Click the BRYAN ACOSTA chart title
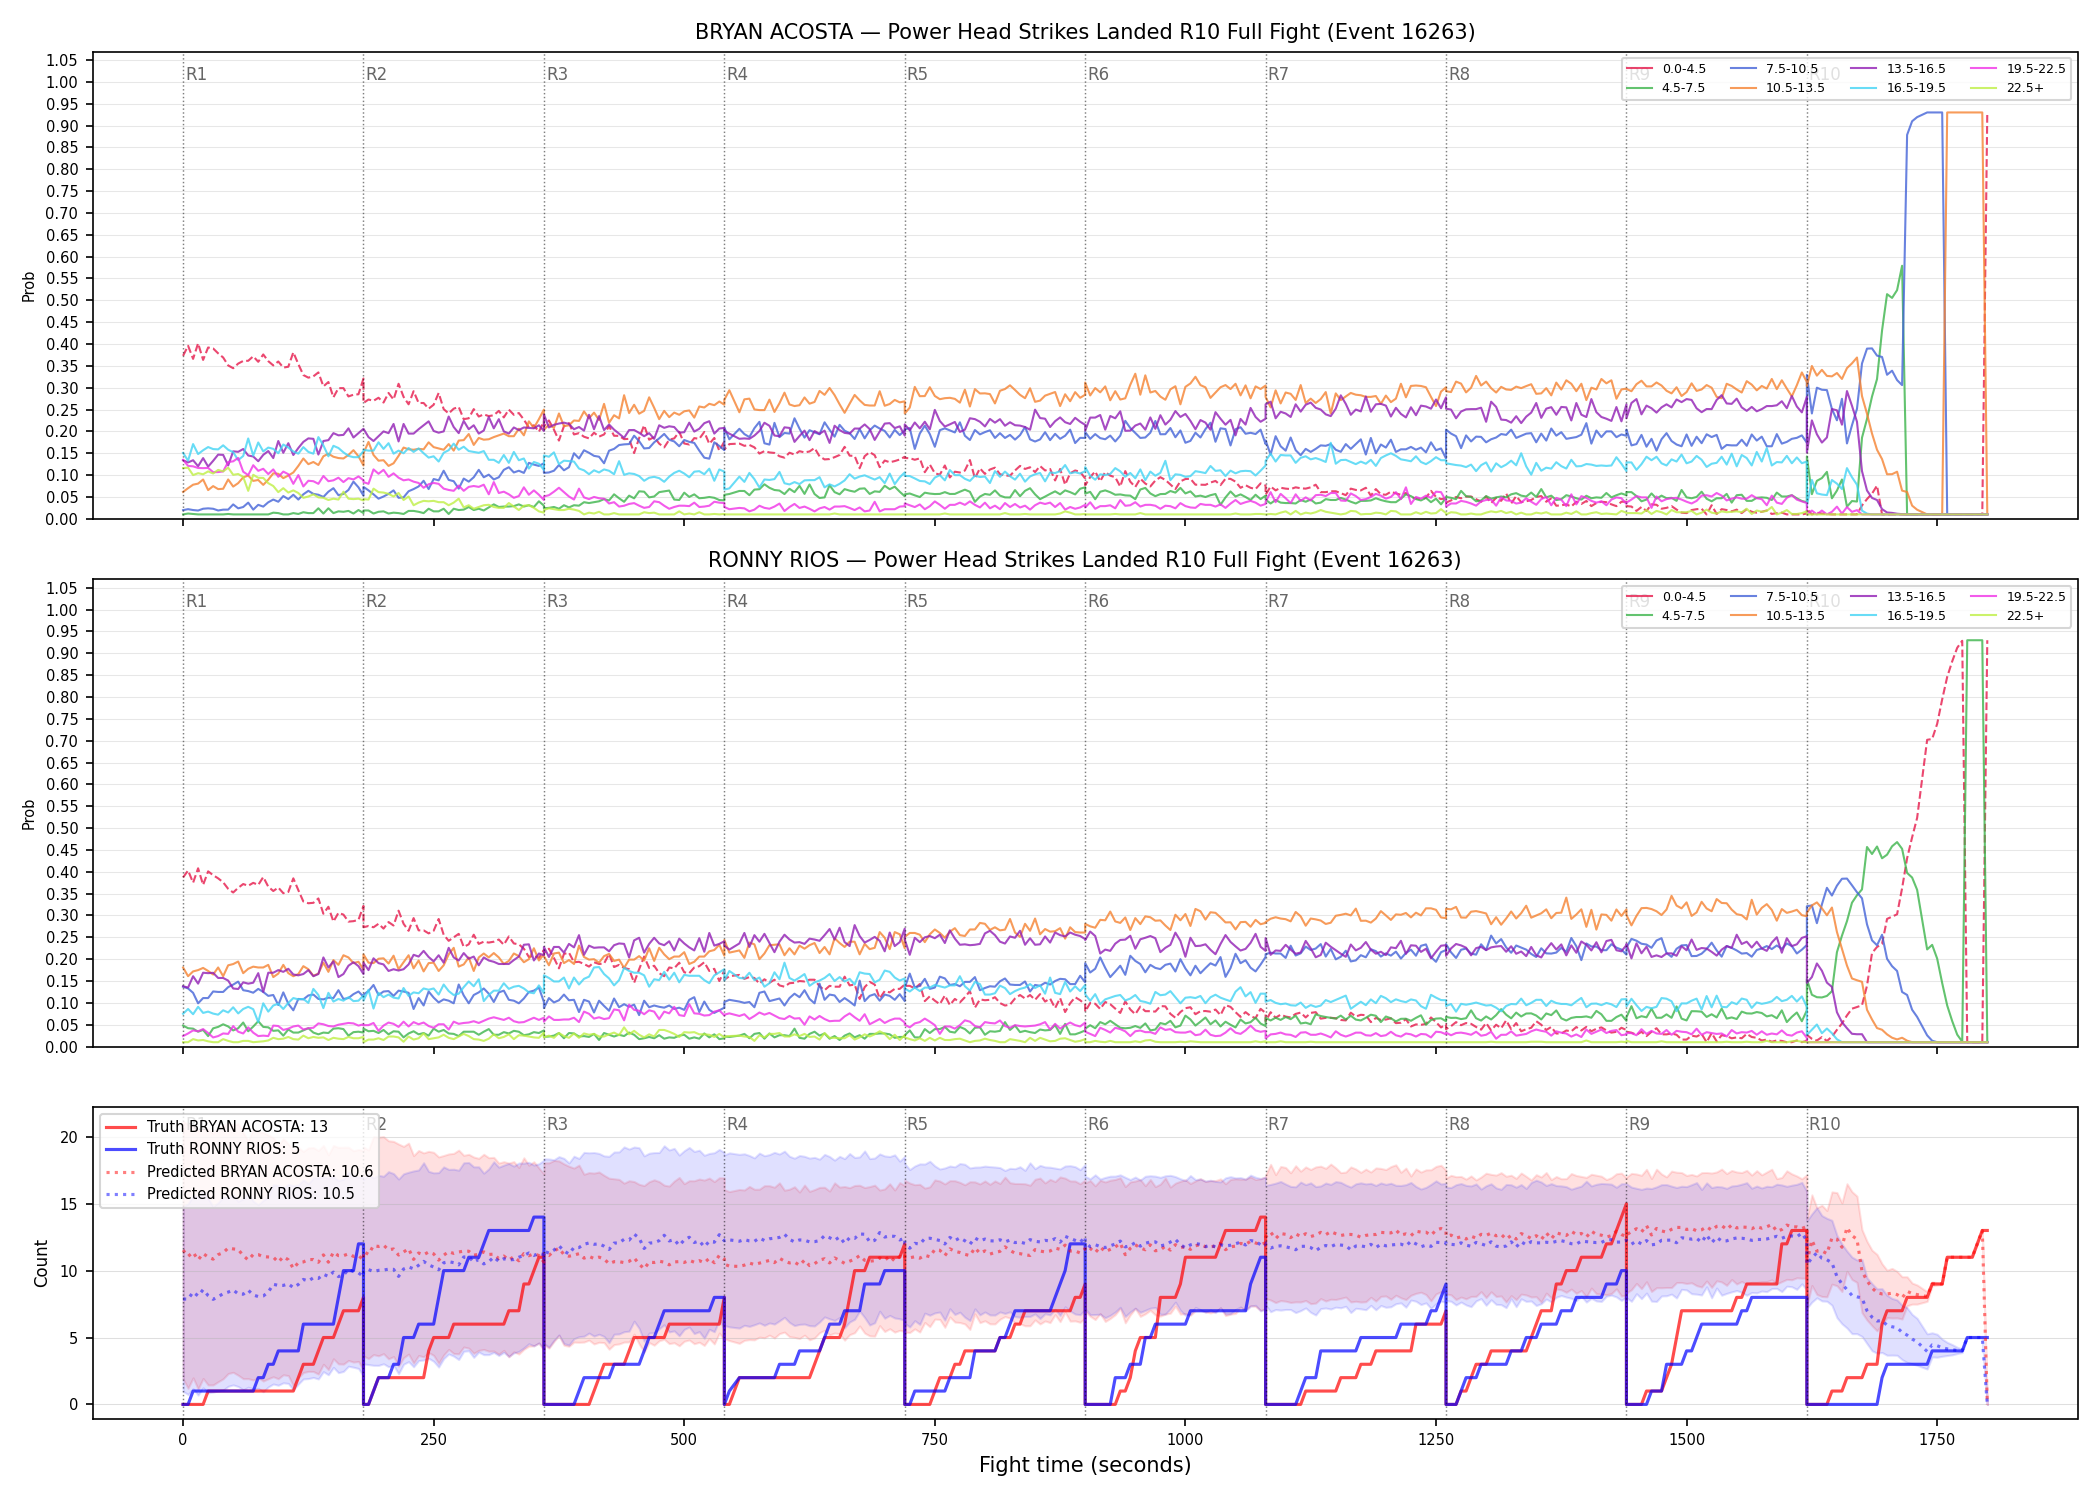This screenshot has height=1500, width=2100. pyautogui.click(x=1085, y=32)
